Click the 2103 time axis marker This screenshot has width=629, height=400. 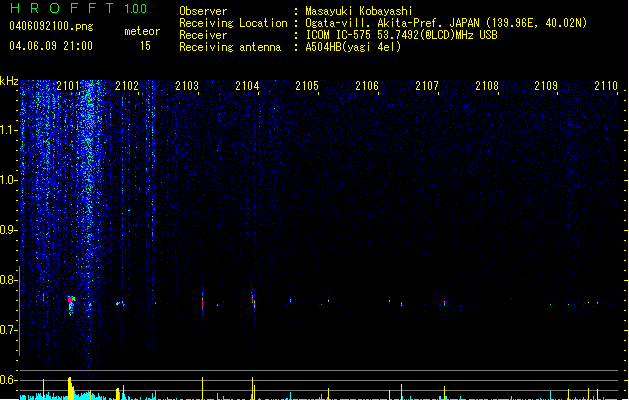187,86
